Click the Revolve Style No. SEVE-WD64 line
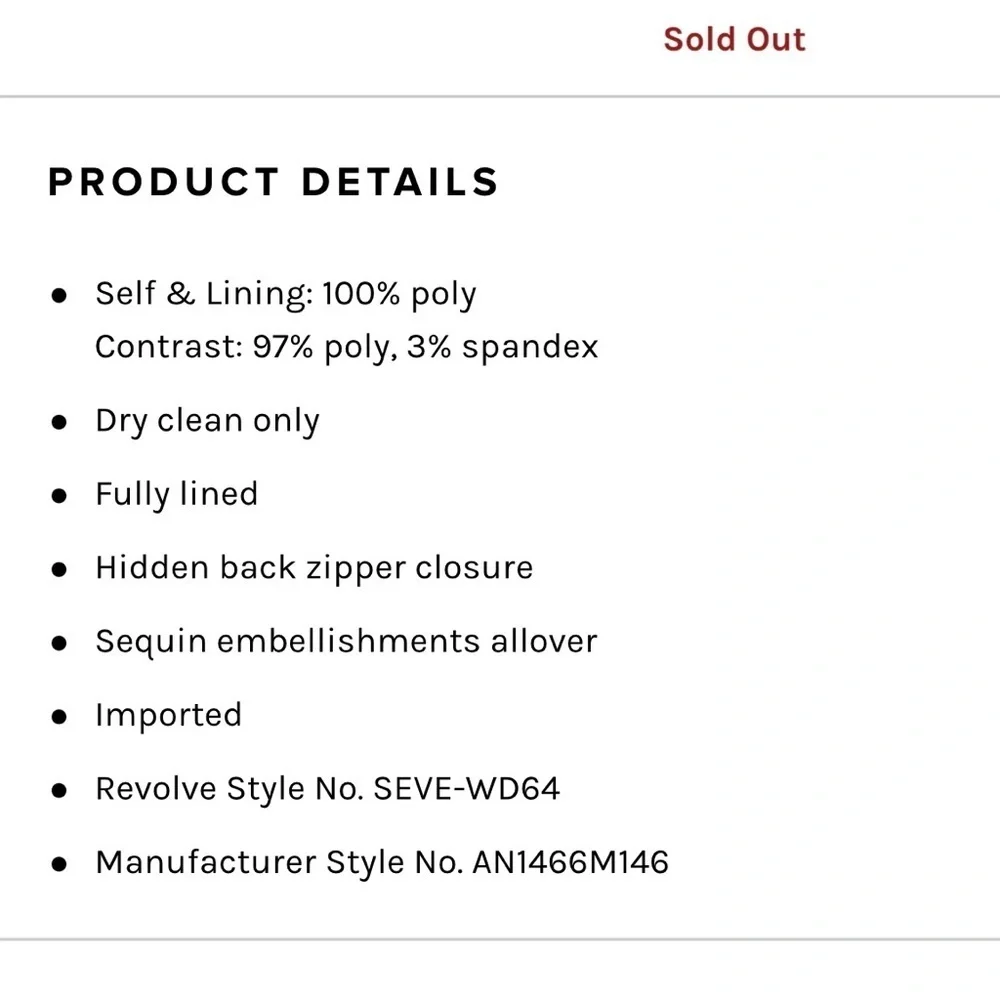1000x1000 pixels. click(327, 788)
